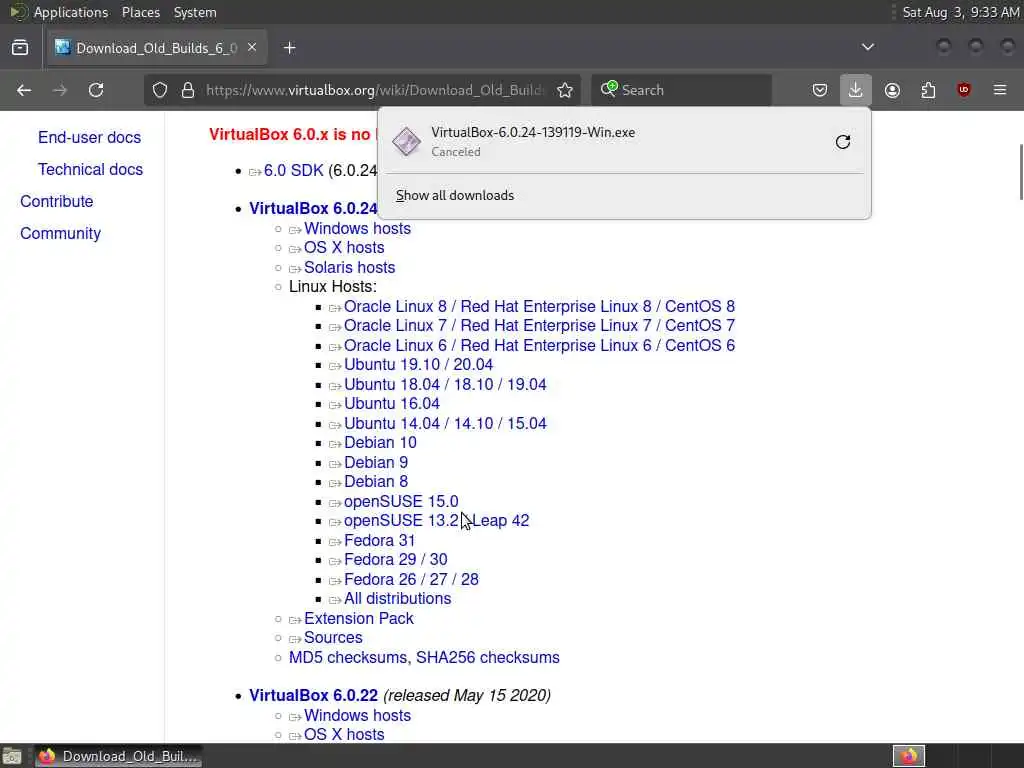Click the Ubuntu 19.10 / 20.04 link

point(419,364)
